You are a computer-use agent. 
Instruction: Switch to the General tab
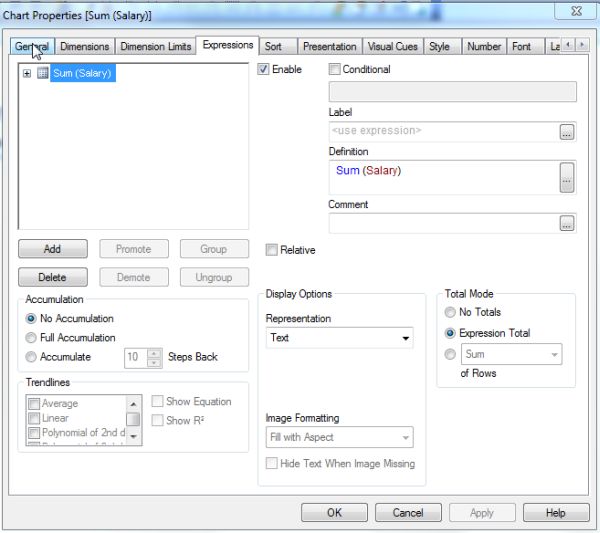pos(32,47)
